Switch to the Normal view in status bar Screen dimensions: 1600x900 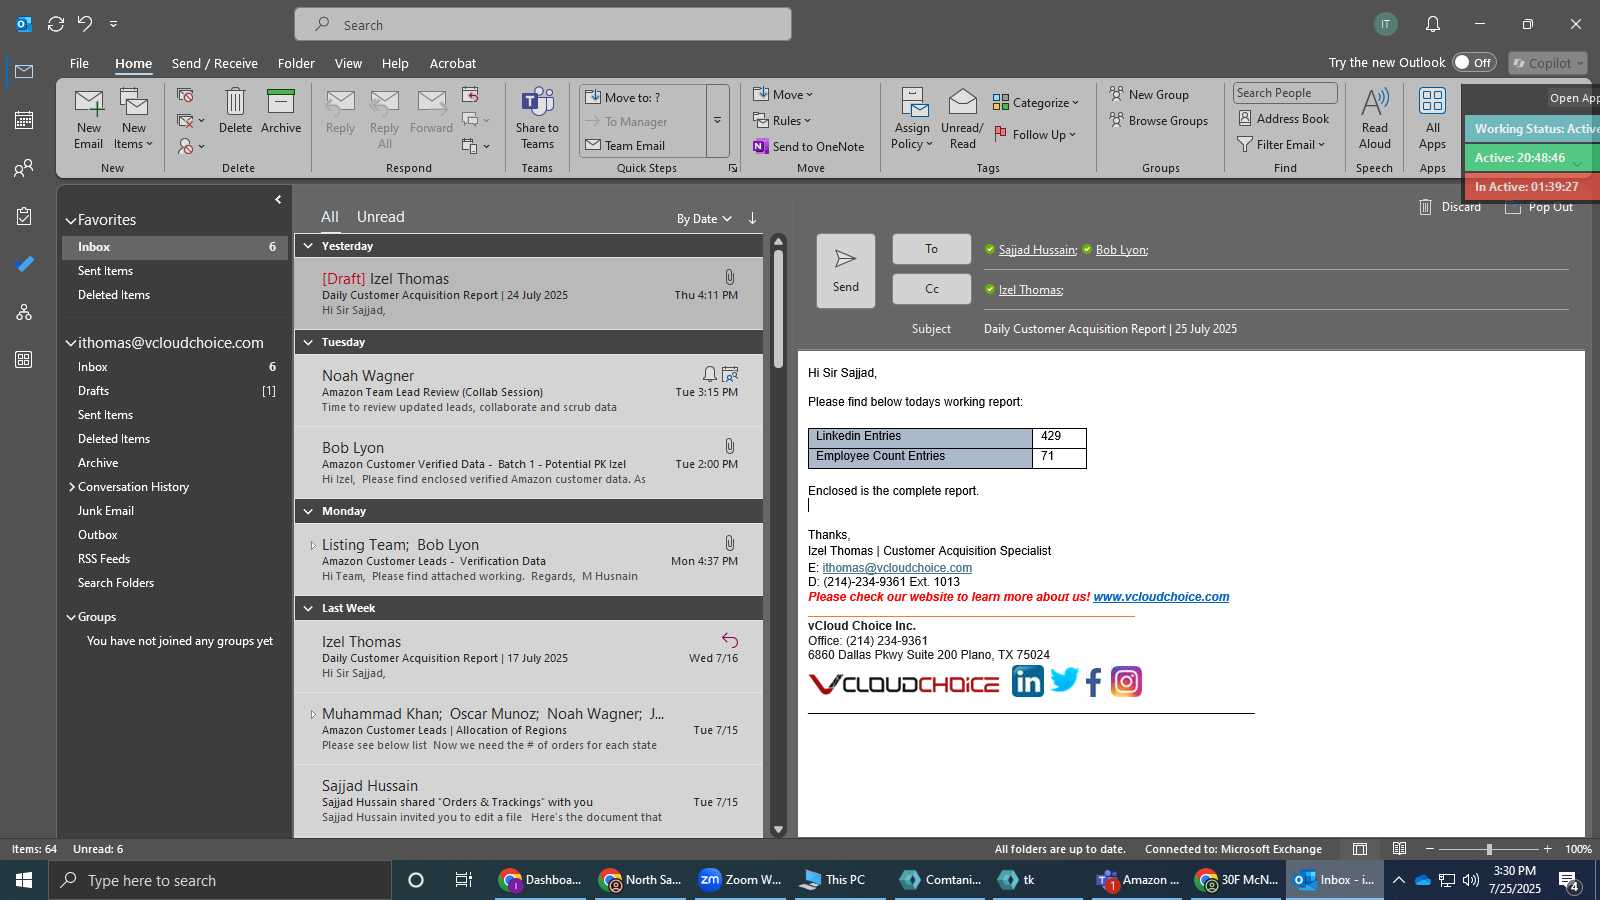pos(1360,849)
